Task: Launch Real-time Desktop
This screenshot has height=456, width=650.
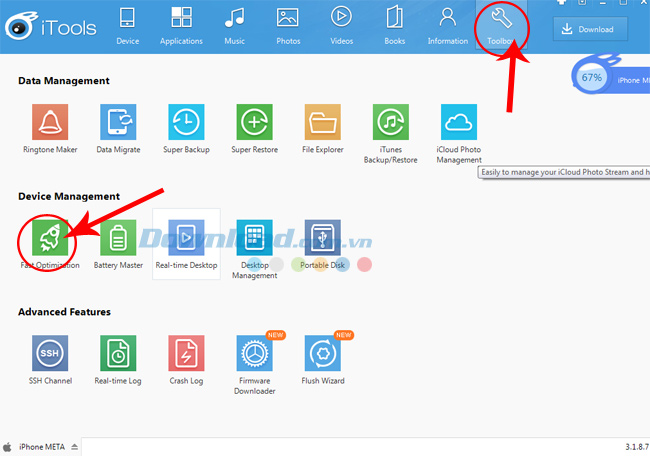Action: (185, 239)
